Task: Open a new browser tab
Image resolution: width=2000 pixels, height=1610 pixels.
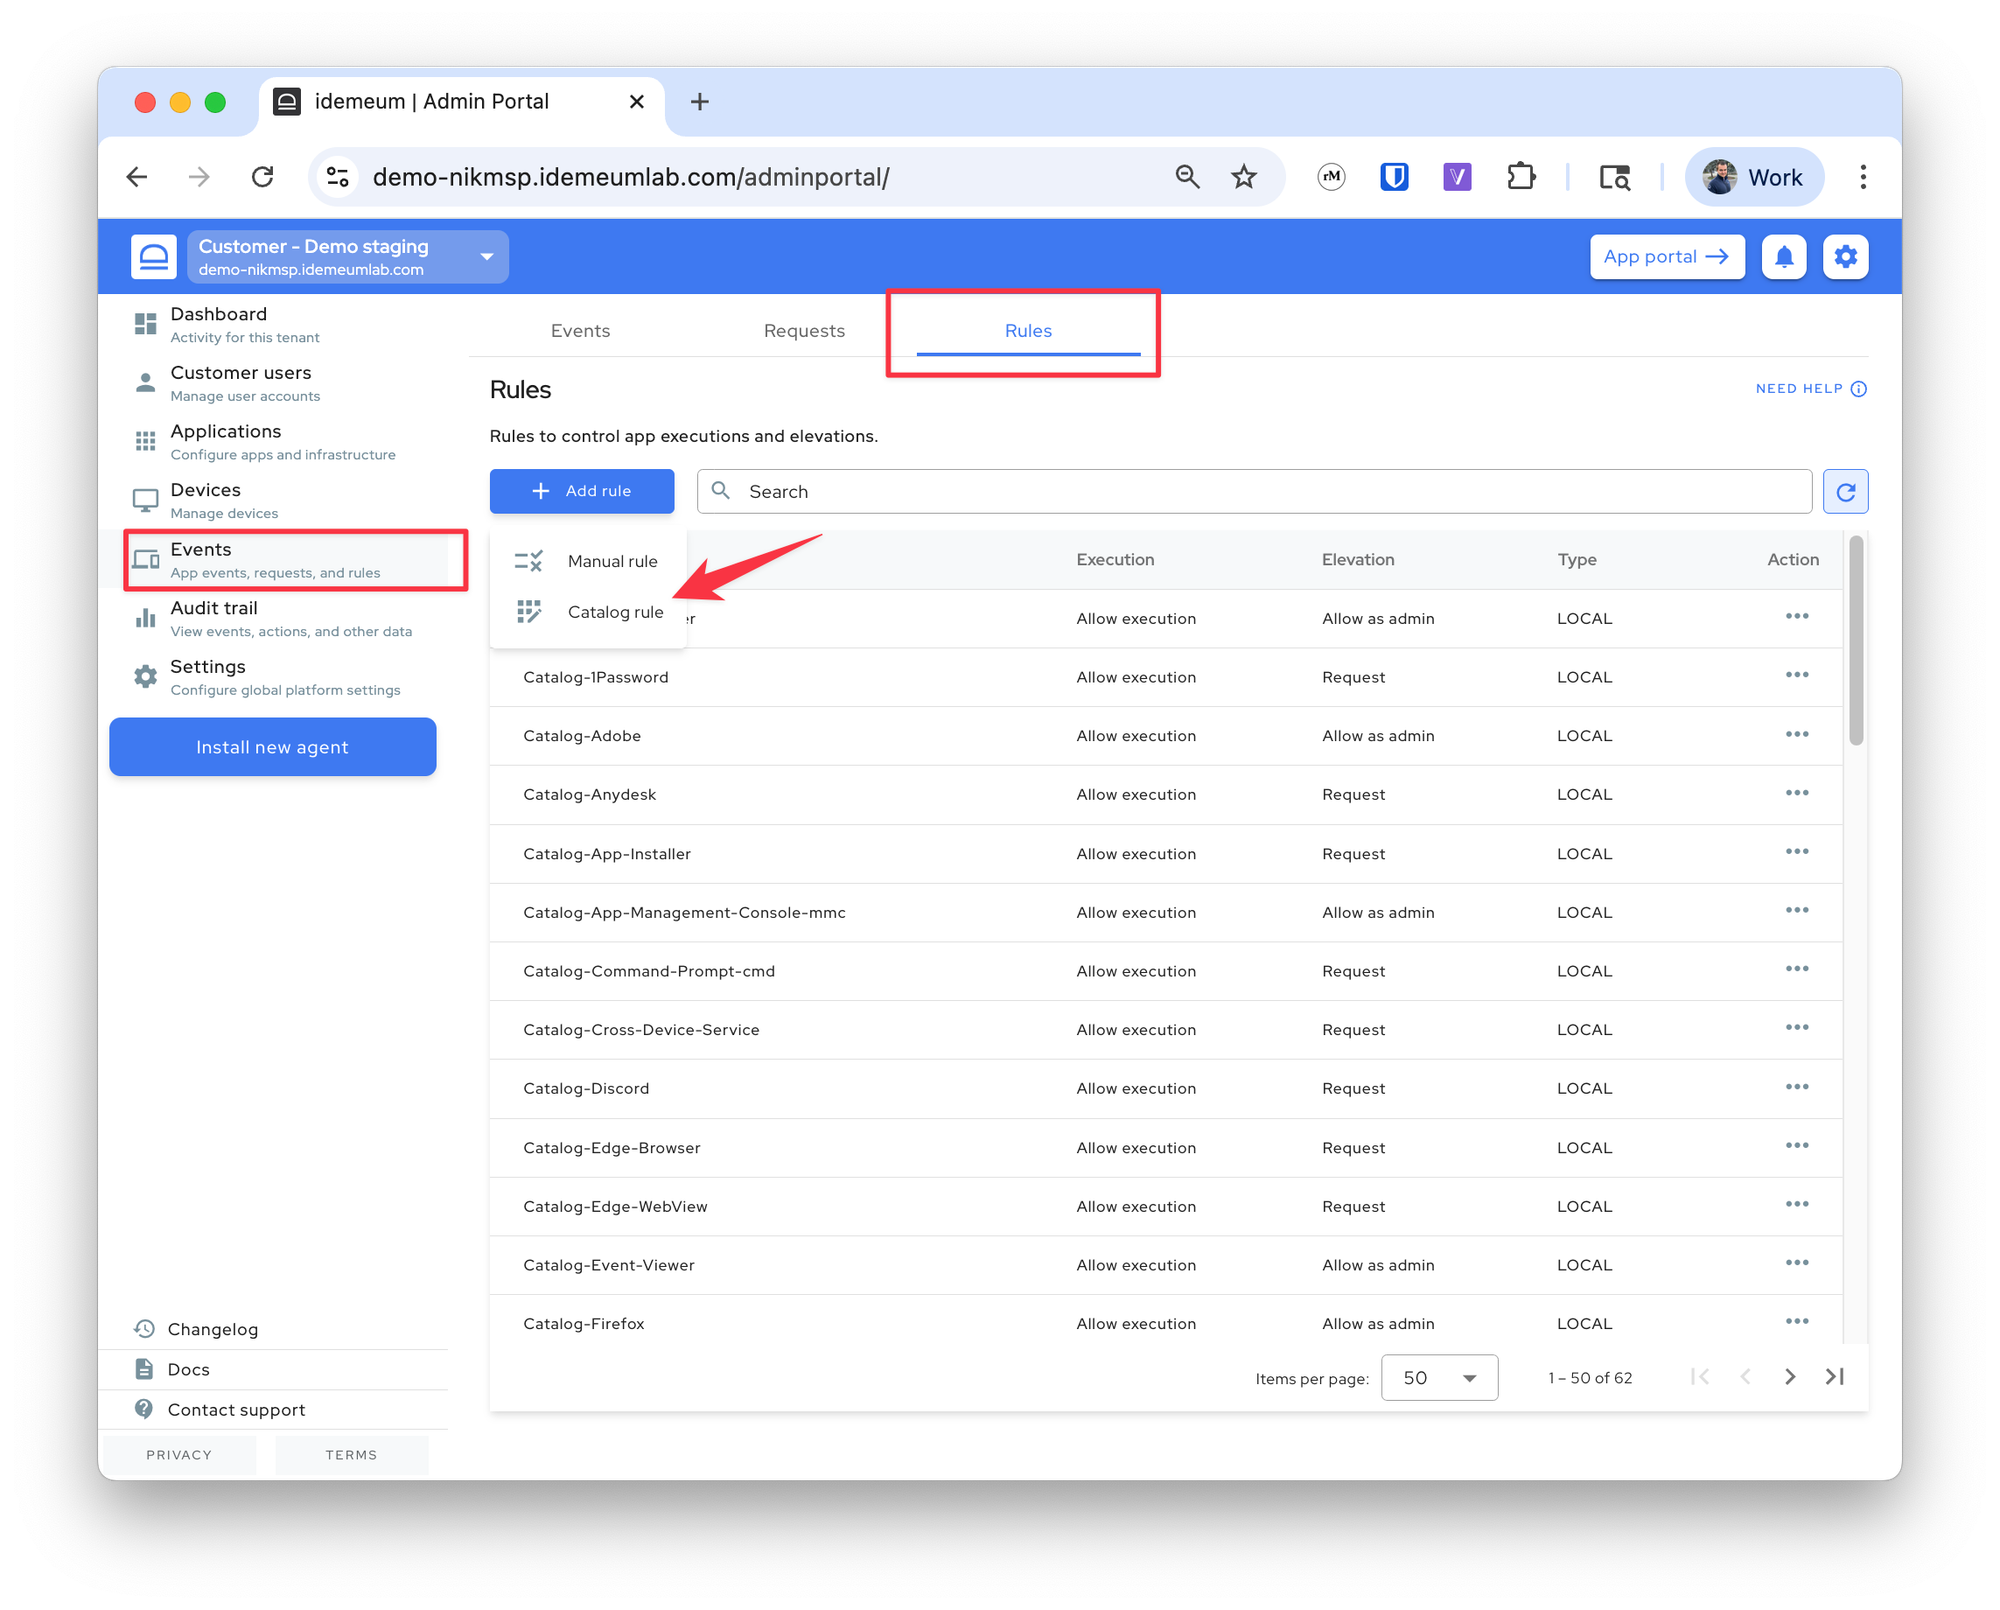Action: (700, 101)
